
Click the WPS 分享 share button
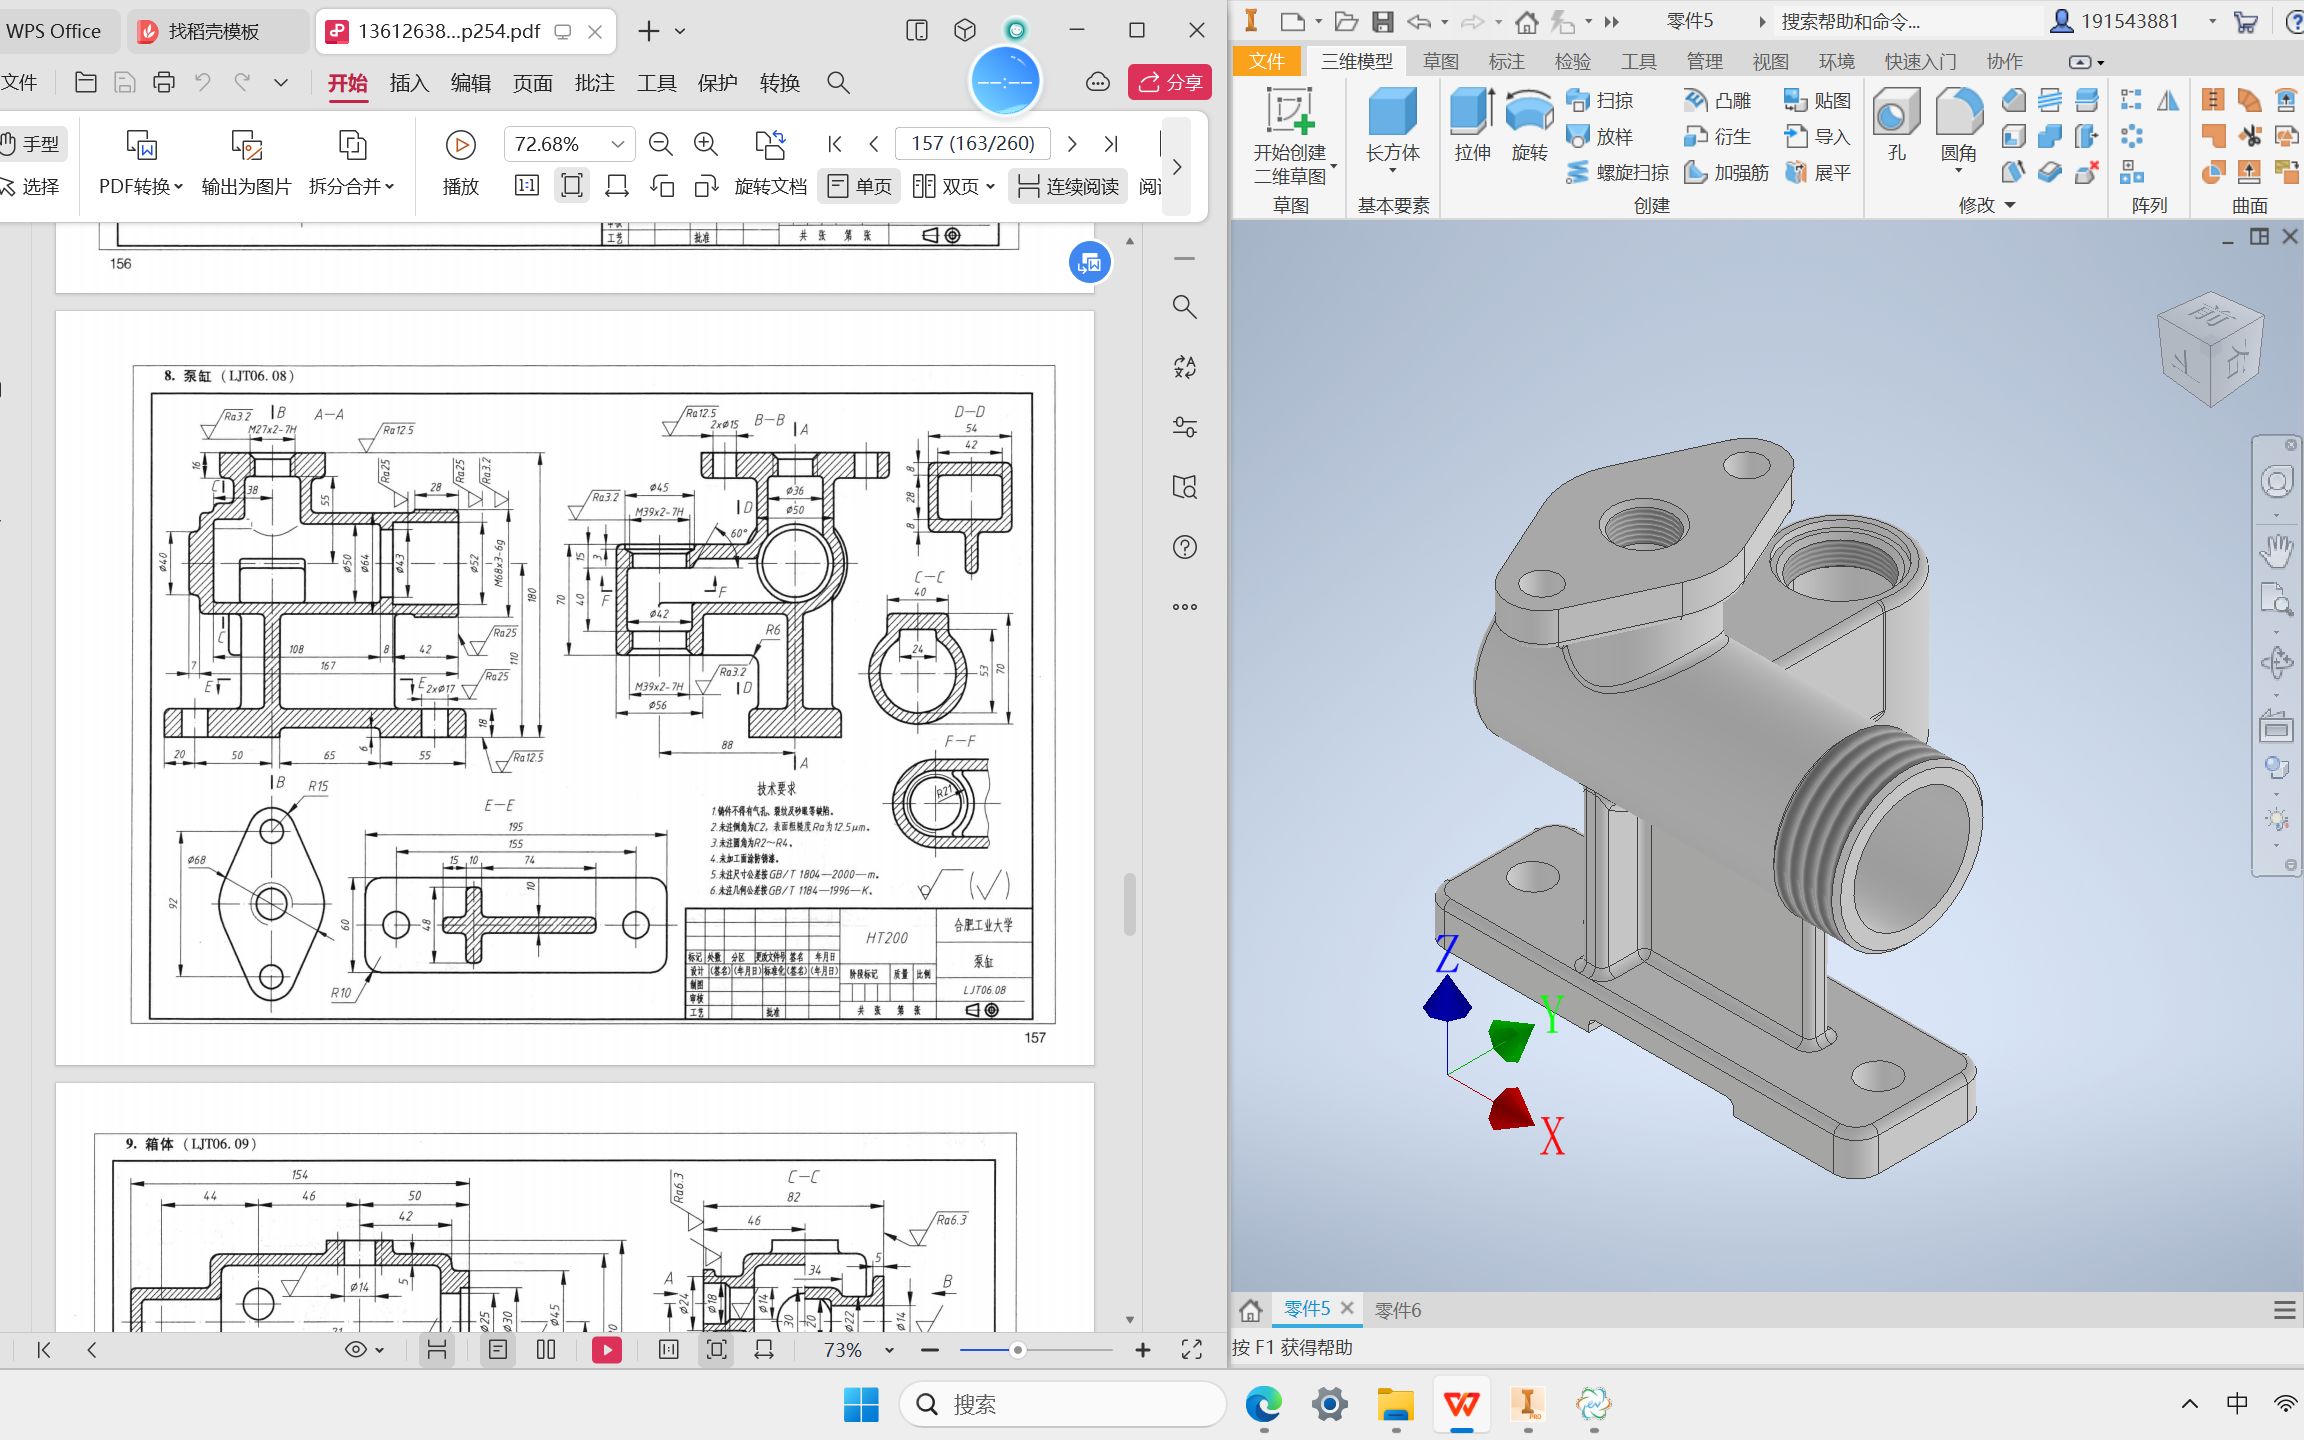coord(1170,82)
